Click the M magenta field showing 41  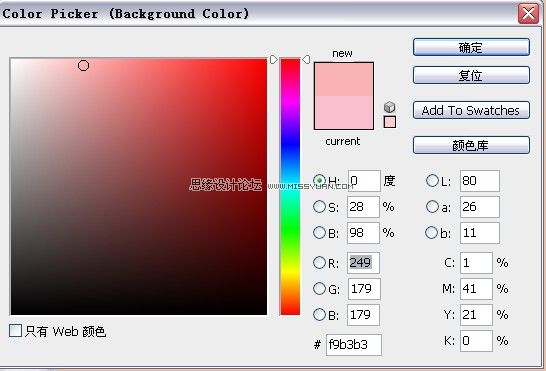point(476,289)
